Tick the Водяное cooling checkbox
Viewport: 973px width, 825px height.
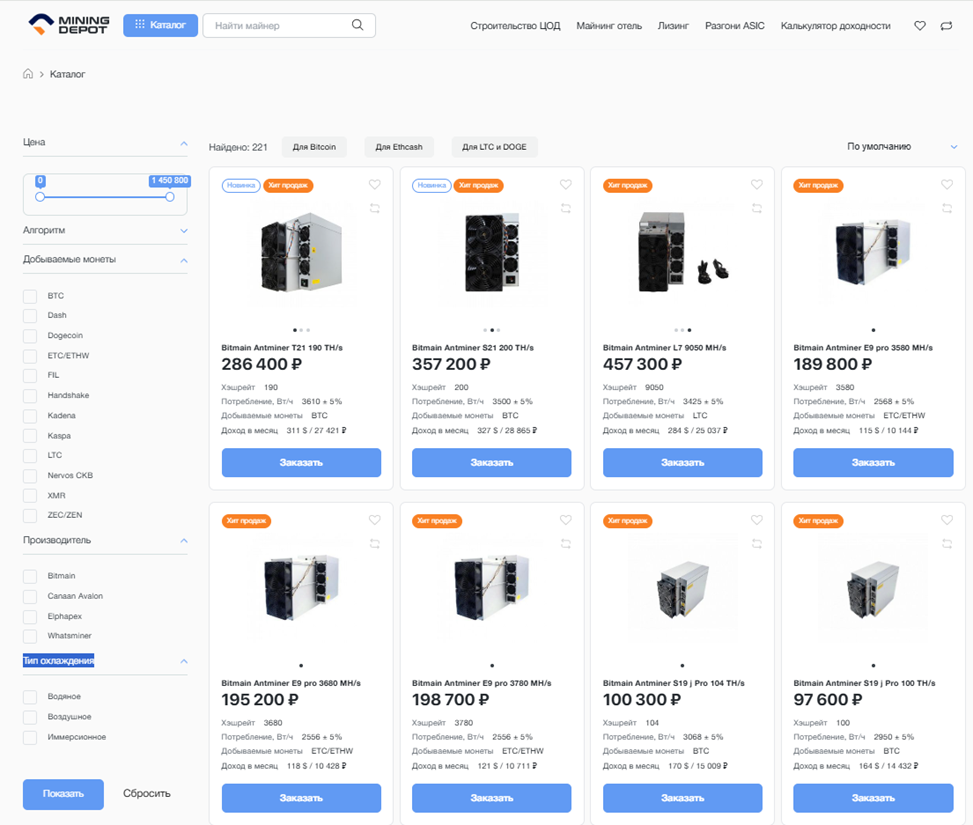pyautogui.click(x=30, y=697)
